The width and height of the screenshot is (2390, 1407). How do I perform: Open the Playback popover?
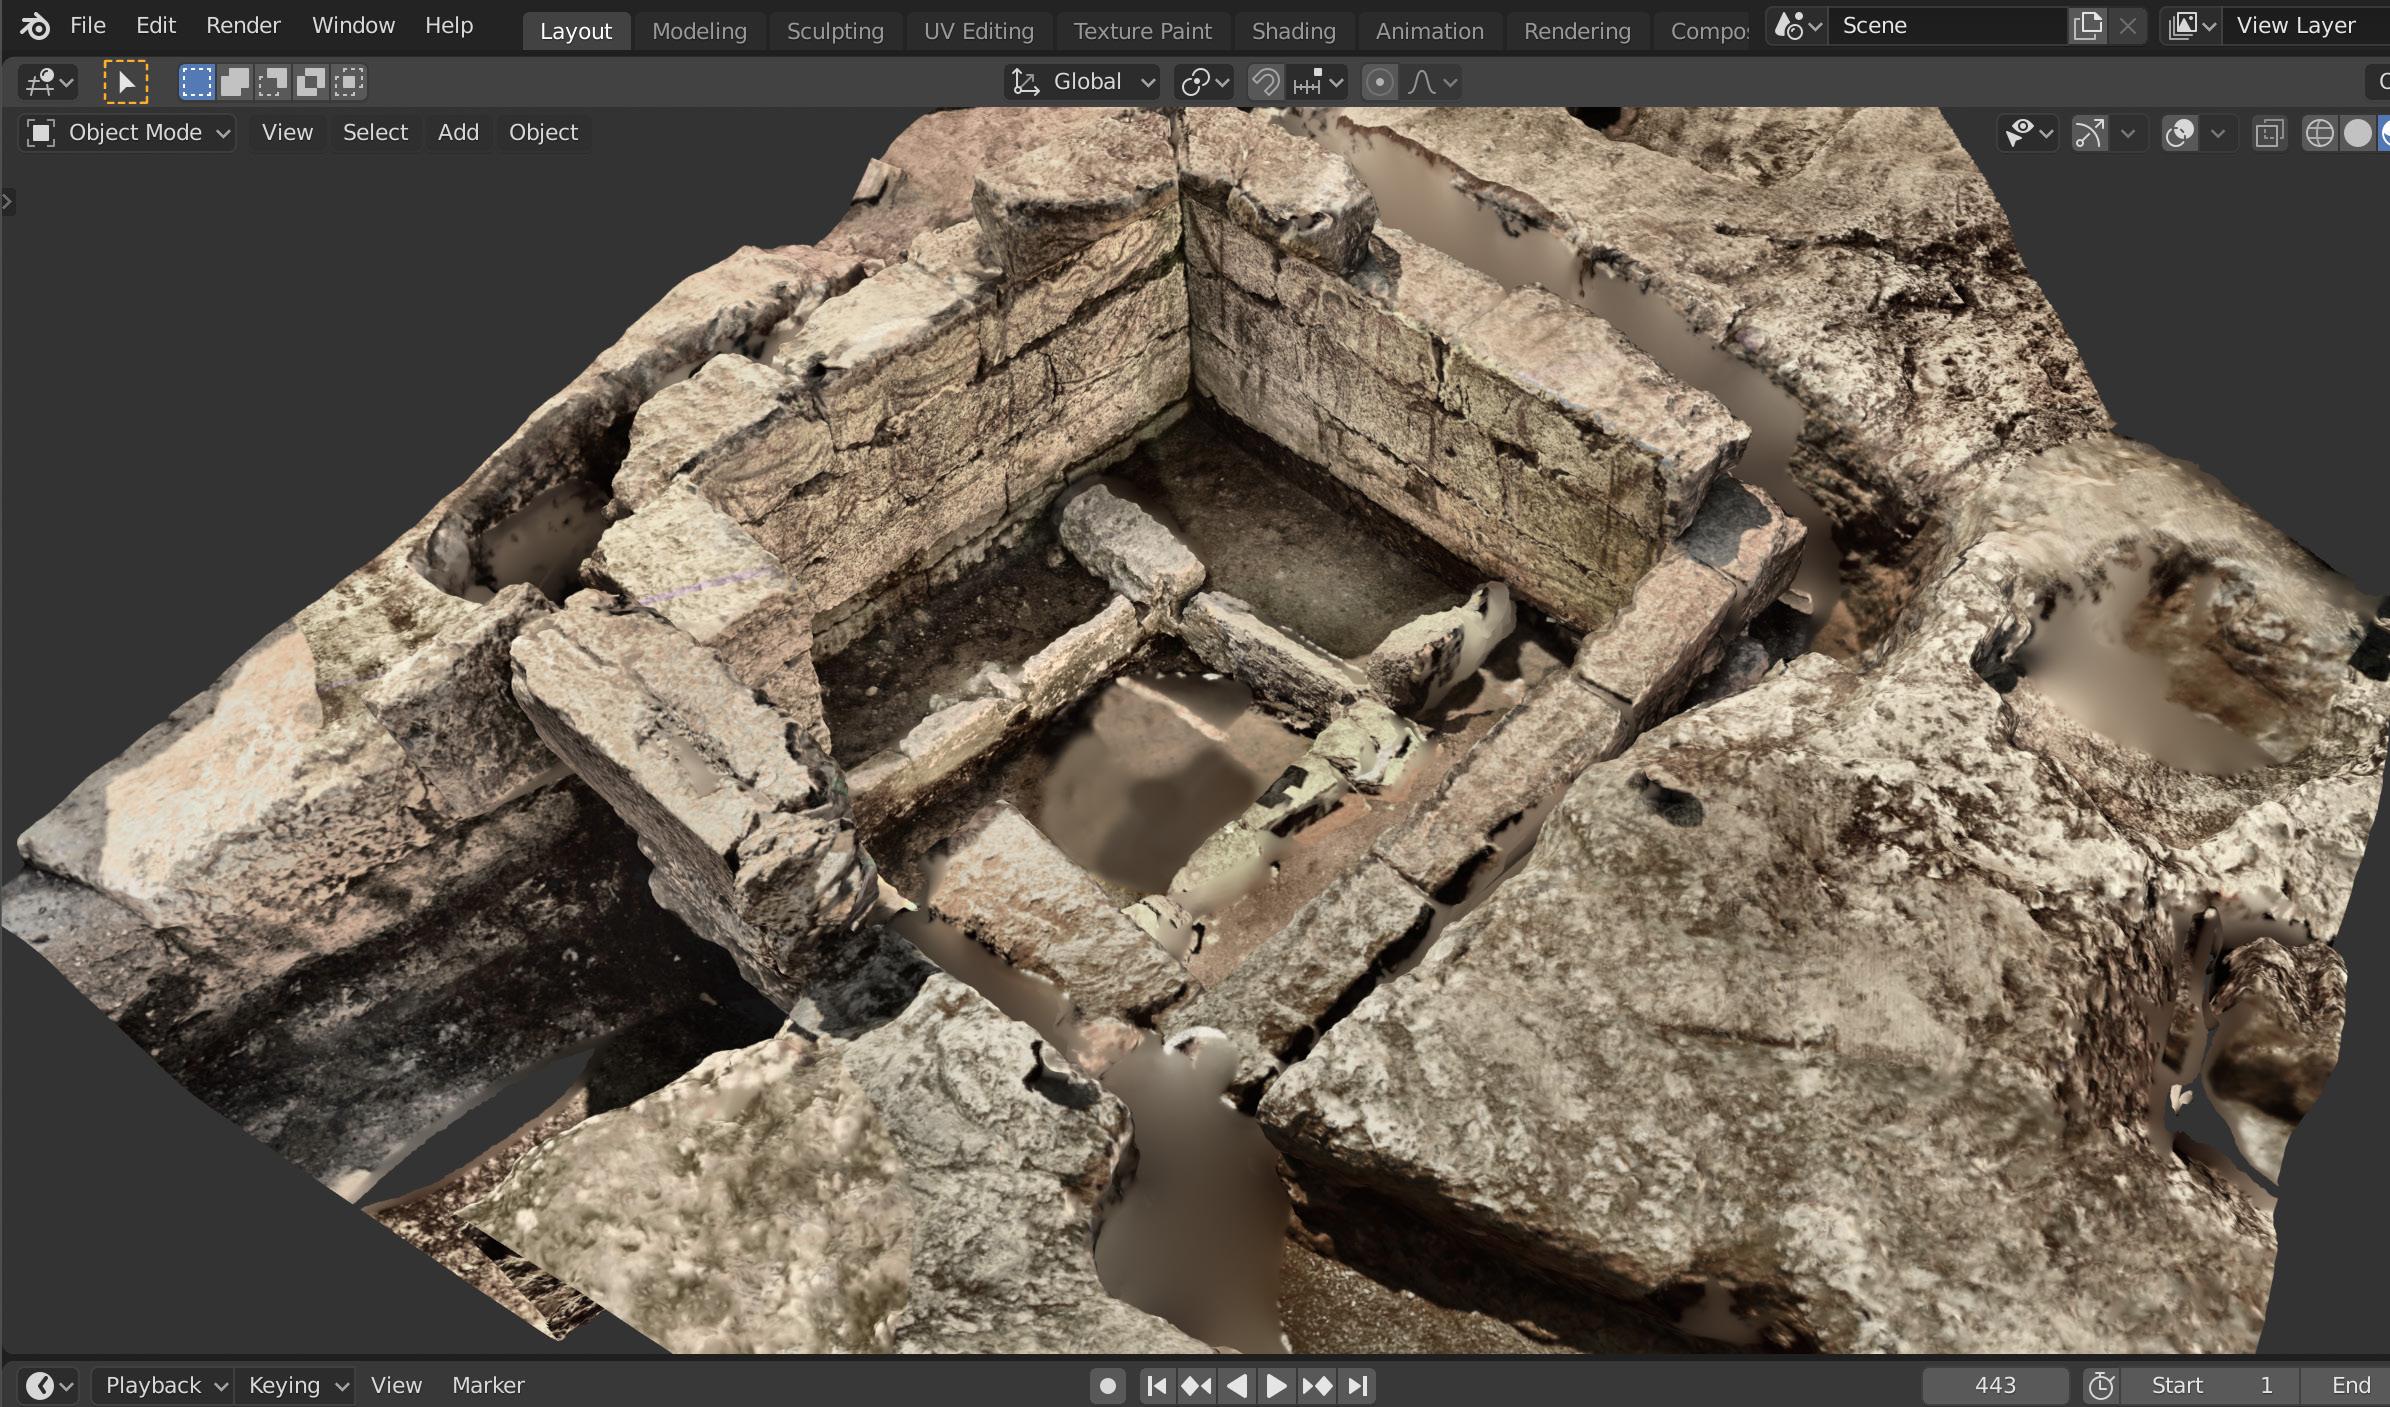pos(163,1386)
